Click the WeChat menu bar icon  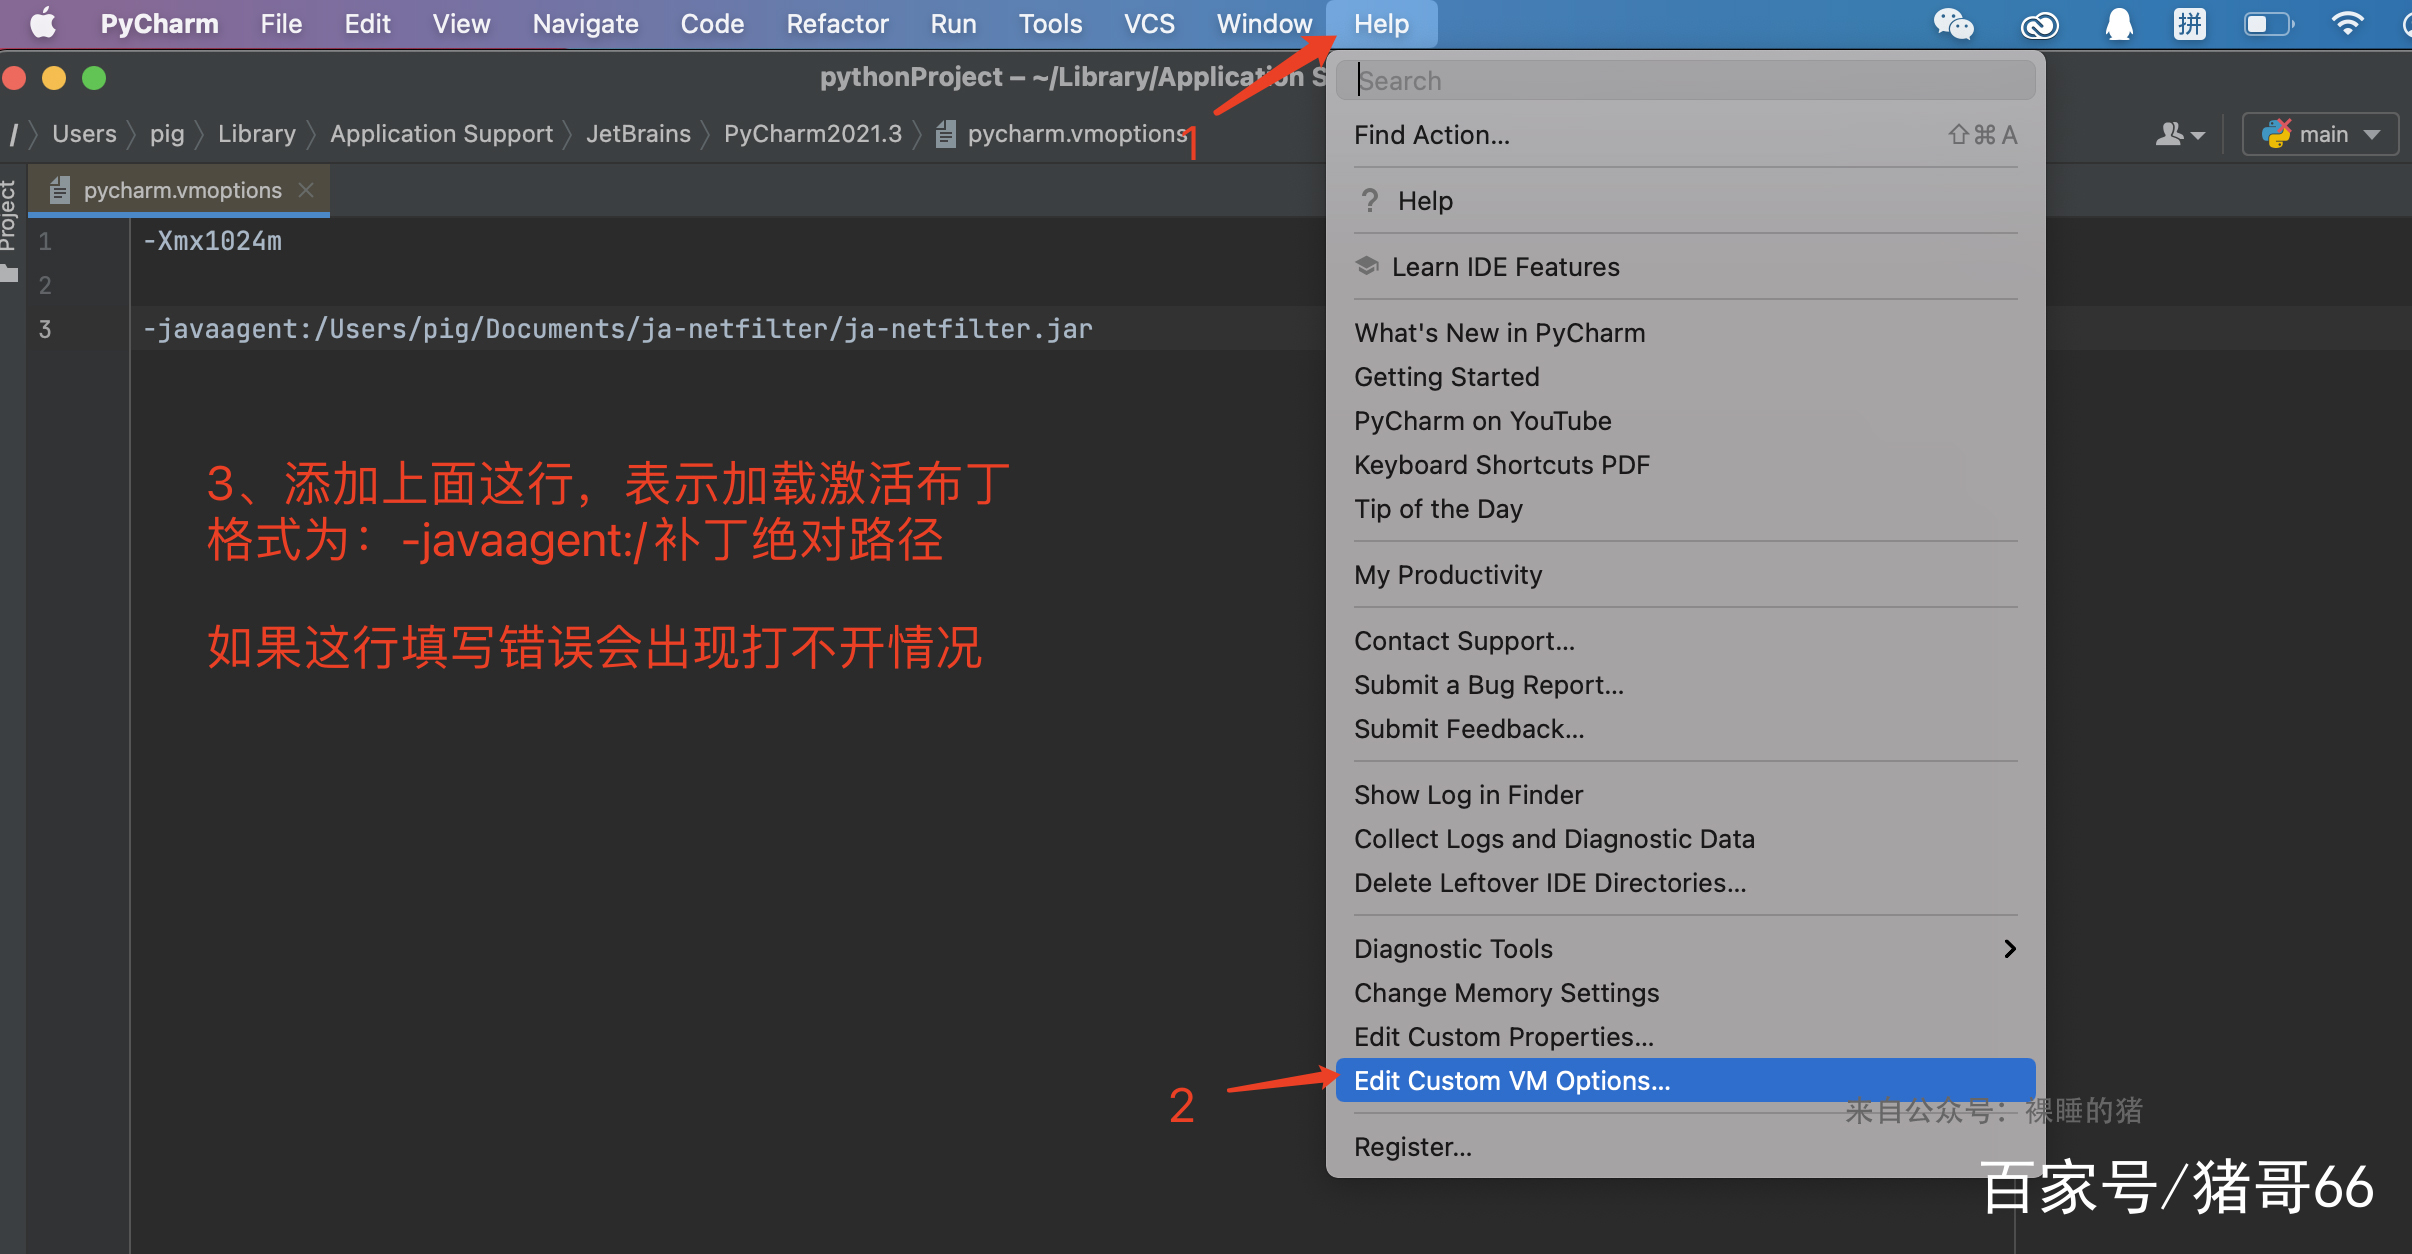click(x=1953, y=23)
